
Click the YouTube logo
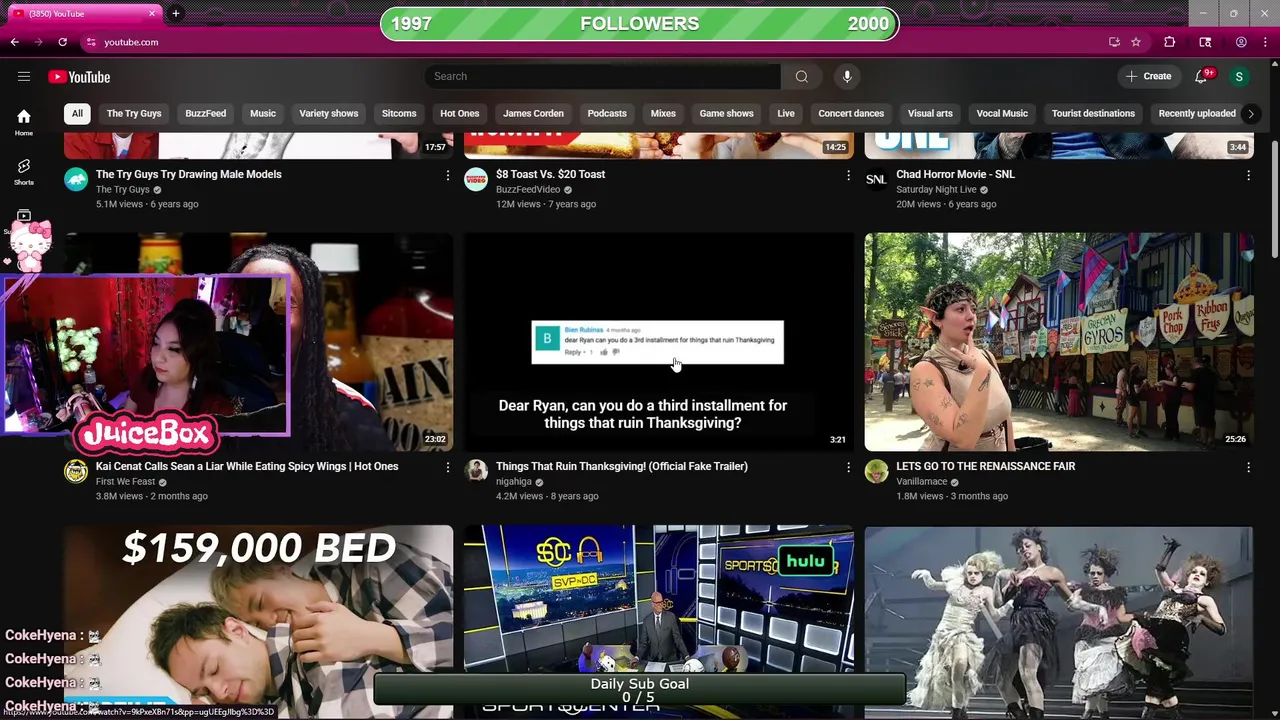tap(79, 77)
